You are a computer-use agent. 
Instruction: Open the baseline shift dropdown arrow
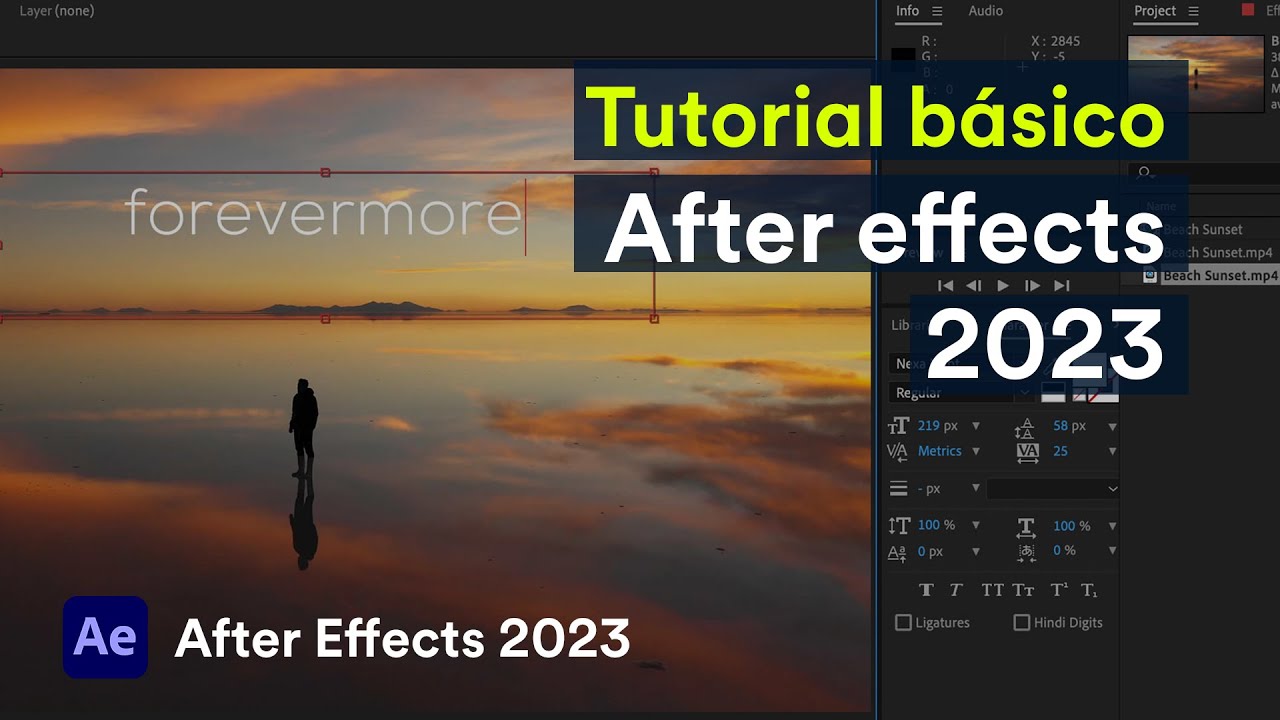pyautogui.click(x=976, y=552)
